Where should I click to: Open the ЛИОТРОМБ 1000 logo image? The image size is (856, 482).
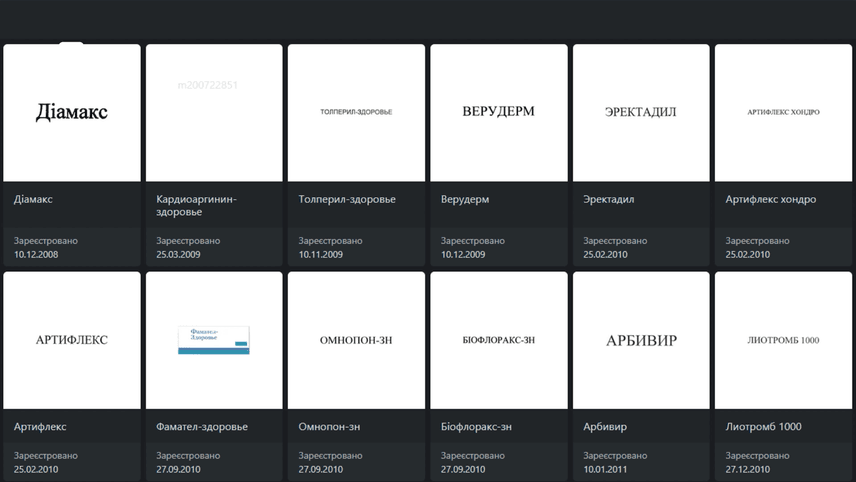tap(783, 340)
